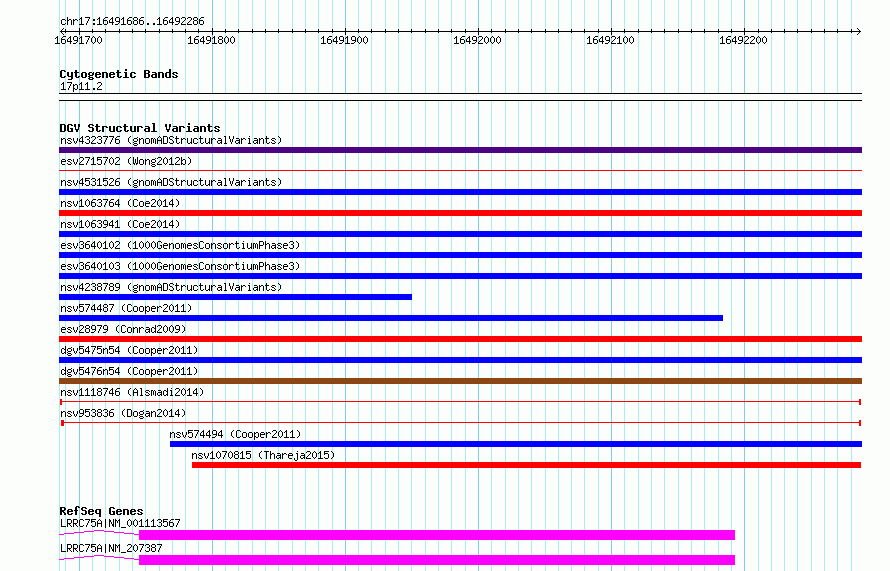The image size is (890, 571).
Task: Select the thin red nsv953836 variant line
Action: tap(460, 423)
